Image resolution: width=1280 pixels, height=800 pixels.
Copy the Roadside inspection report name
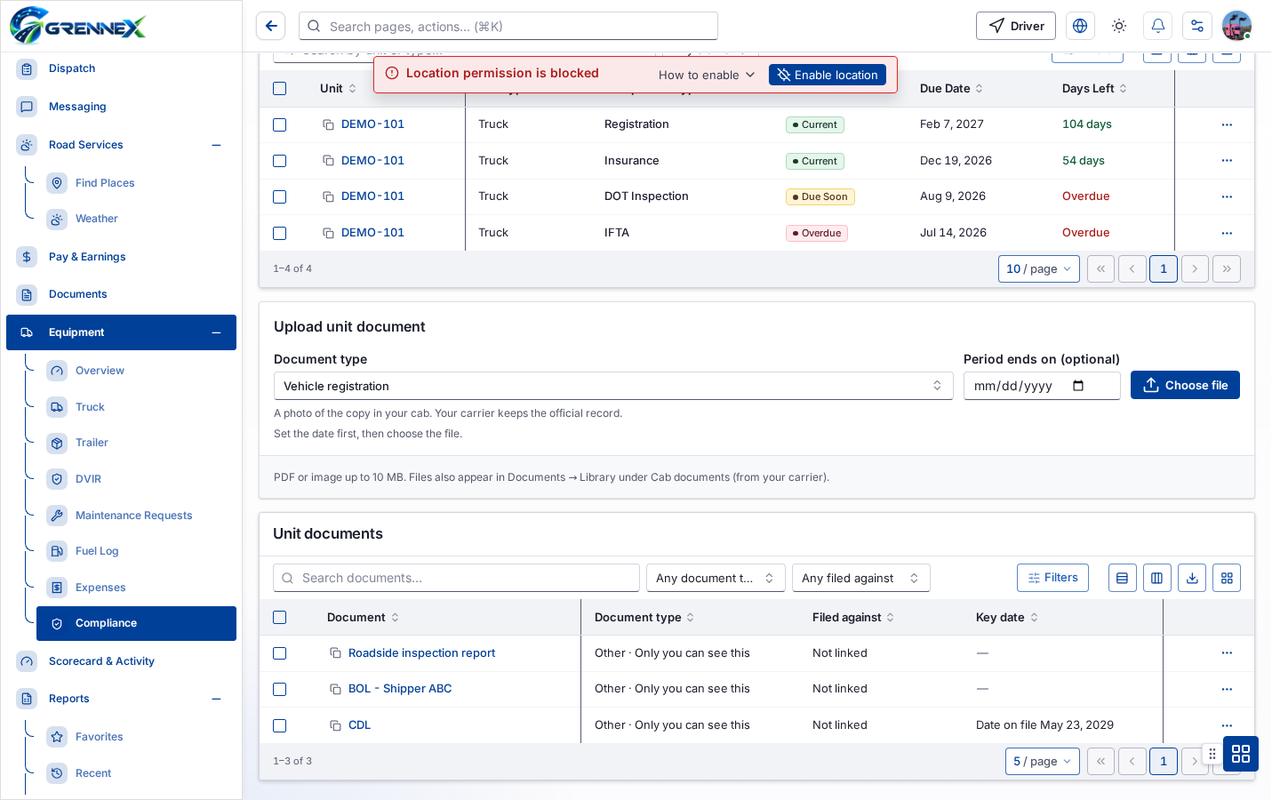click(336, 653)
